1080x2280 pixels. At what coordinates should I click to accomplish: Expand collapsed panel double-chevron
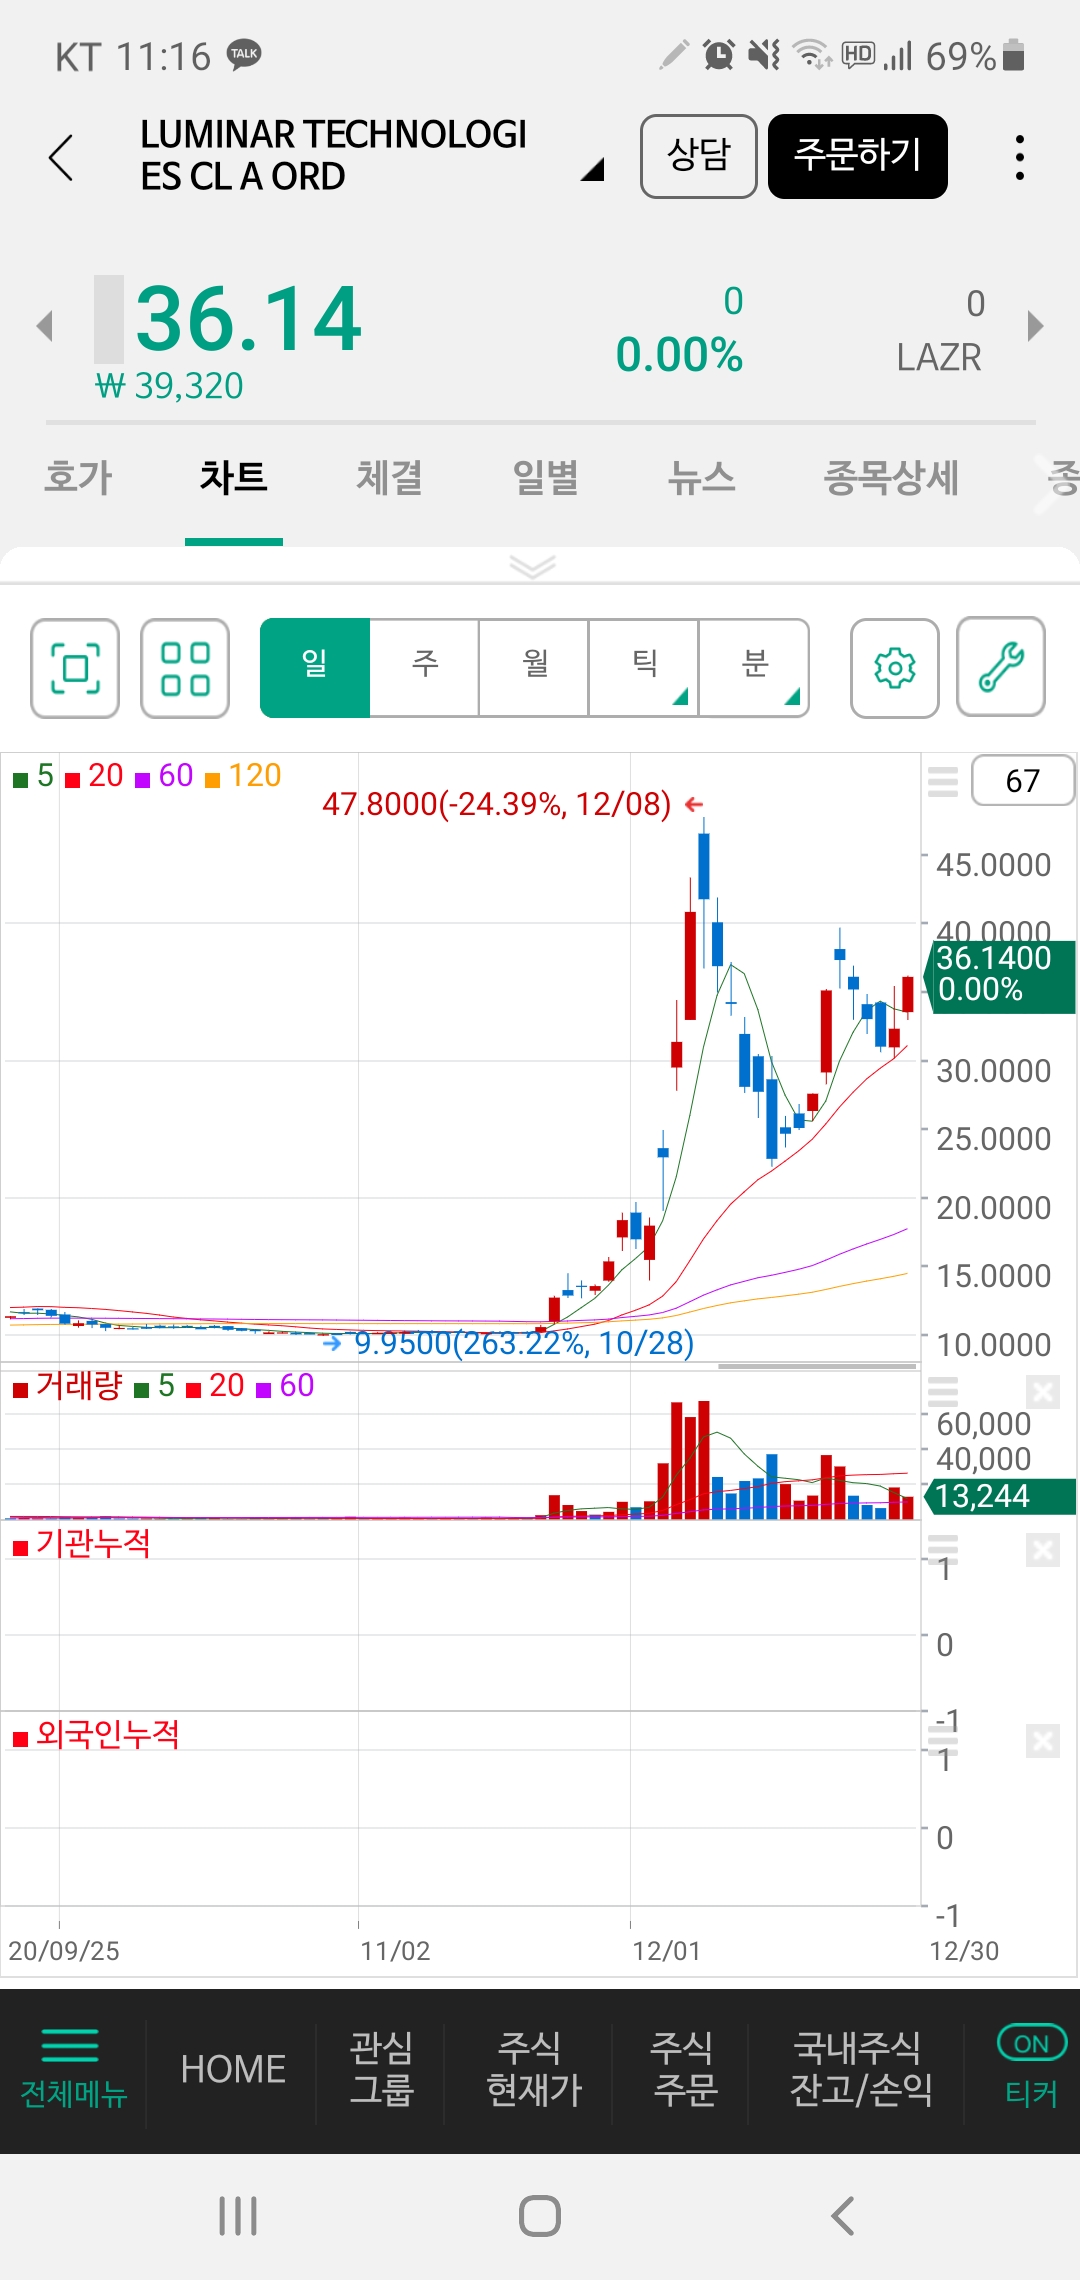[532, 567]
